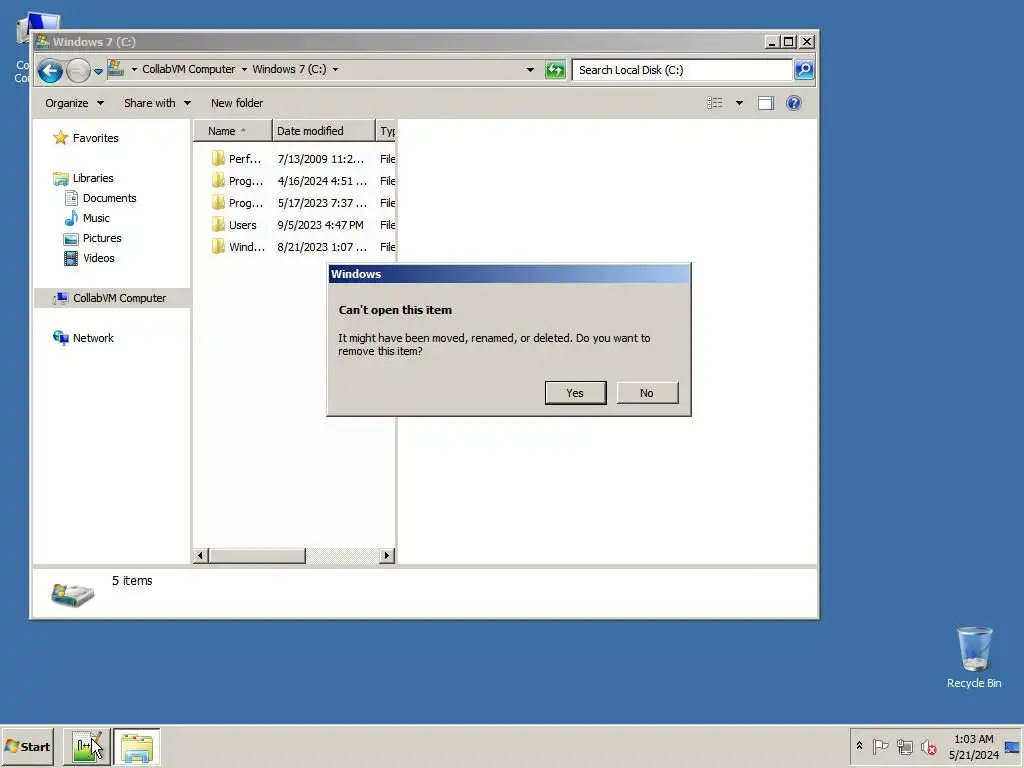Show hidden tray icons arrow
Screen dimensions: 1024x768
tap(859, 746)
